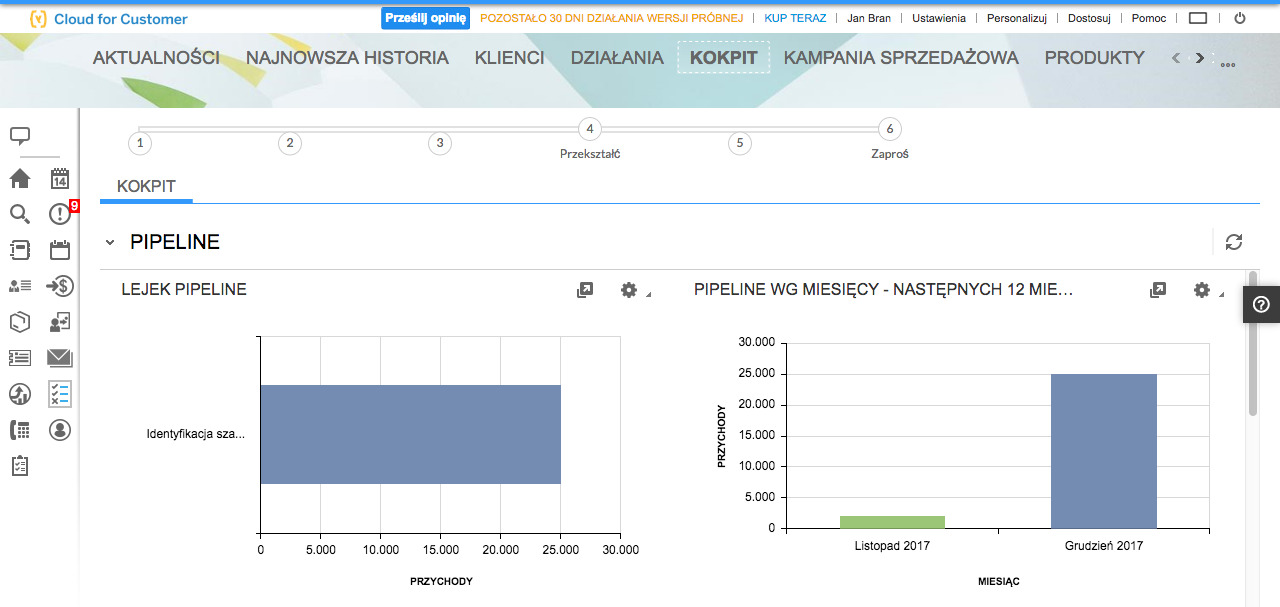1280x607 pixels.
Task: Open Lejek Pipeline chart in new window
Action: tap(585, 290)
